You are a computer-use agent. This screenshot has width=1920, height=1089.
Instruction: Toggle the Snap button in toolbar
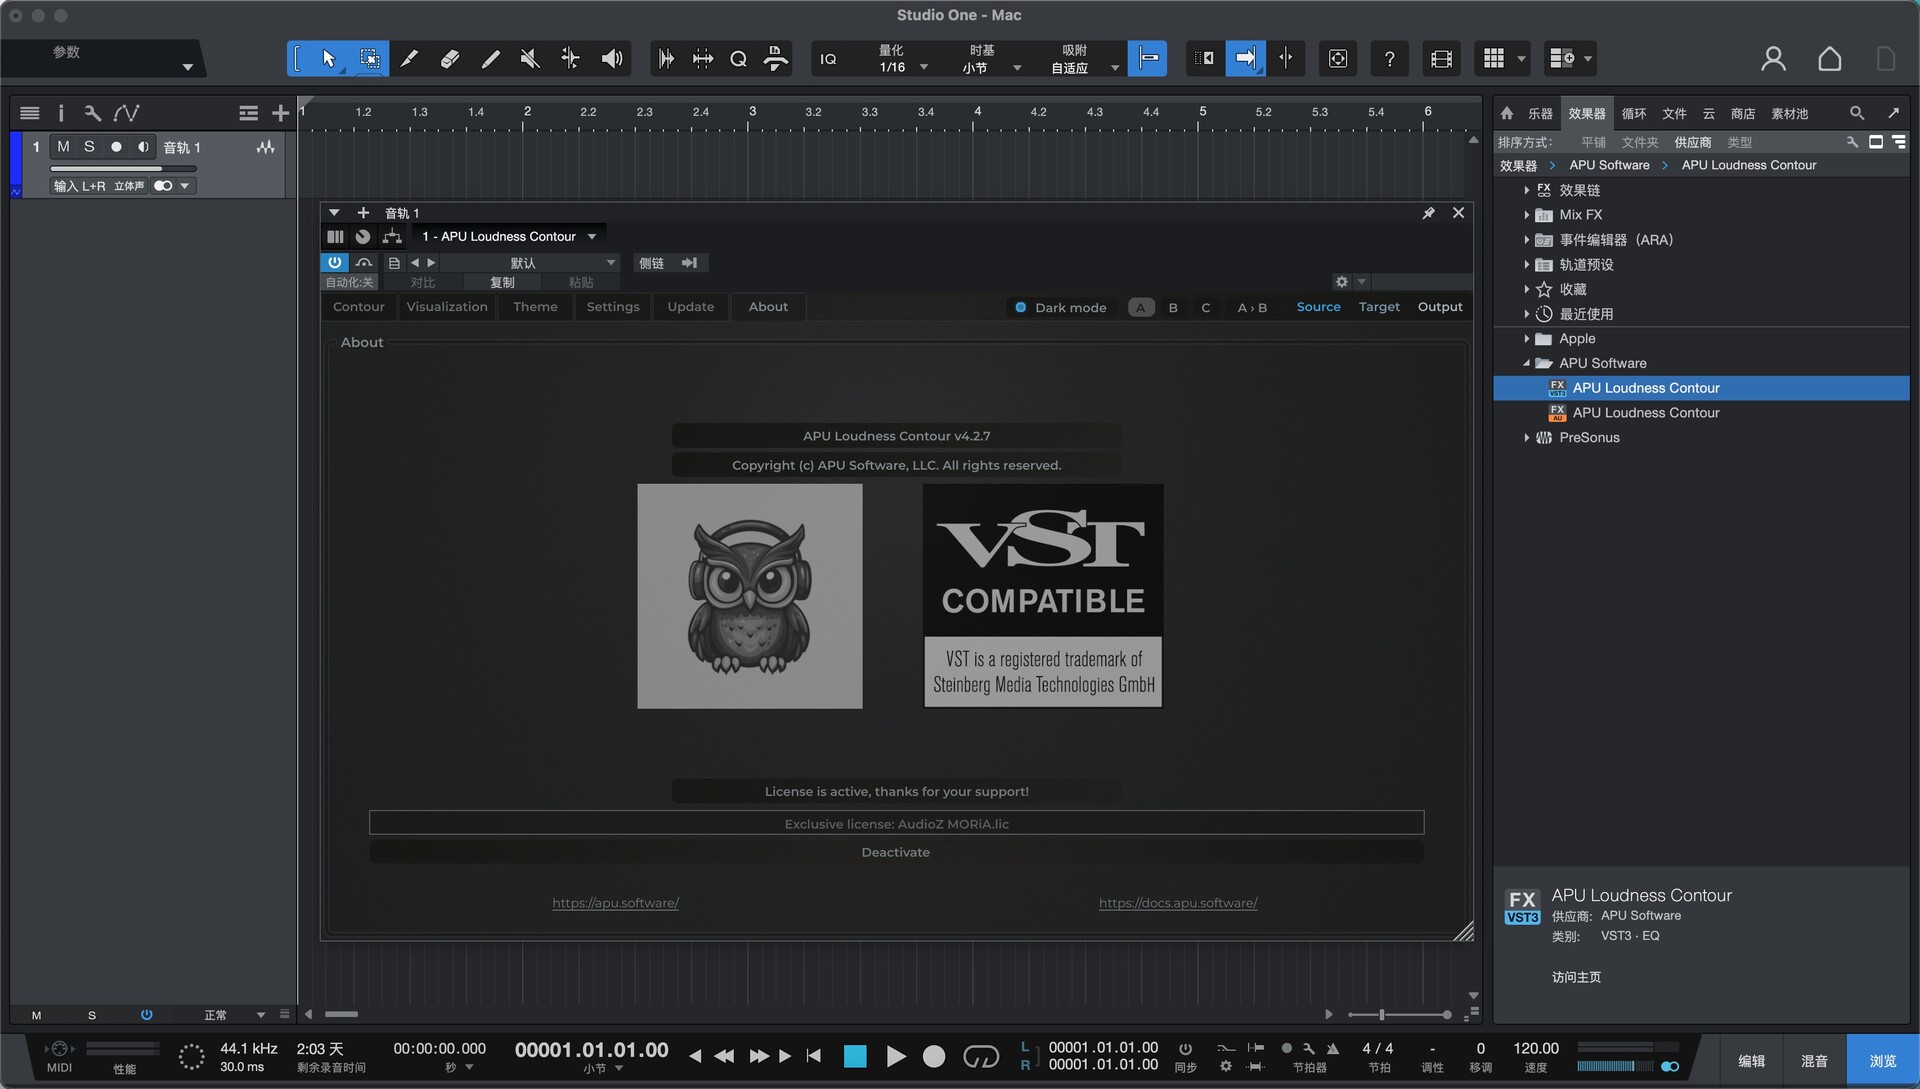(x=1147, y=59)
